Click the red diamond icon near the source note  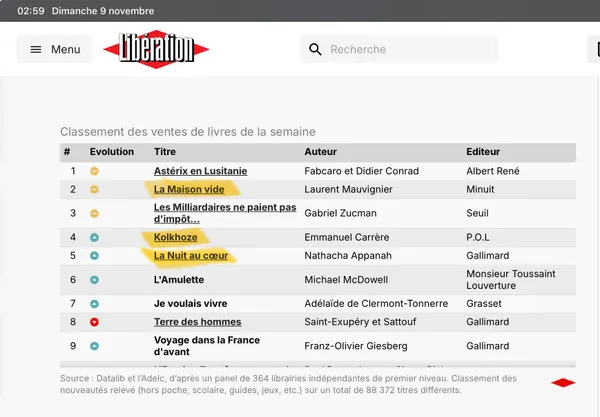coord(563,383)
